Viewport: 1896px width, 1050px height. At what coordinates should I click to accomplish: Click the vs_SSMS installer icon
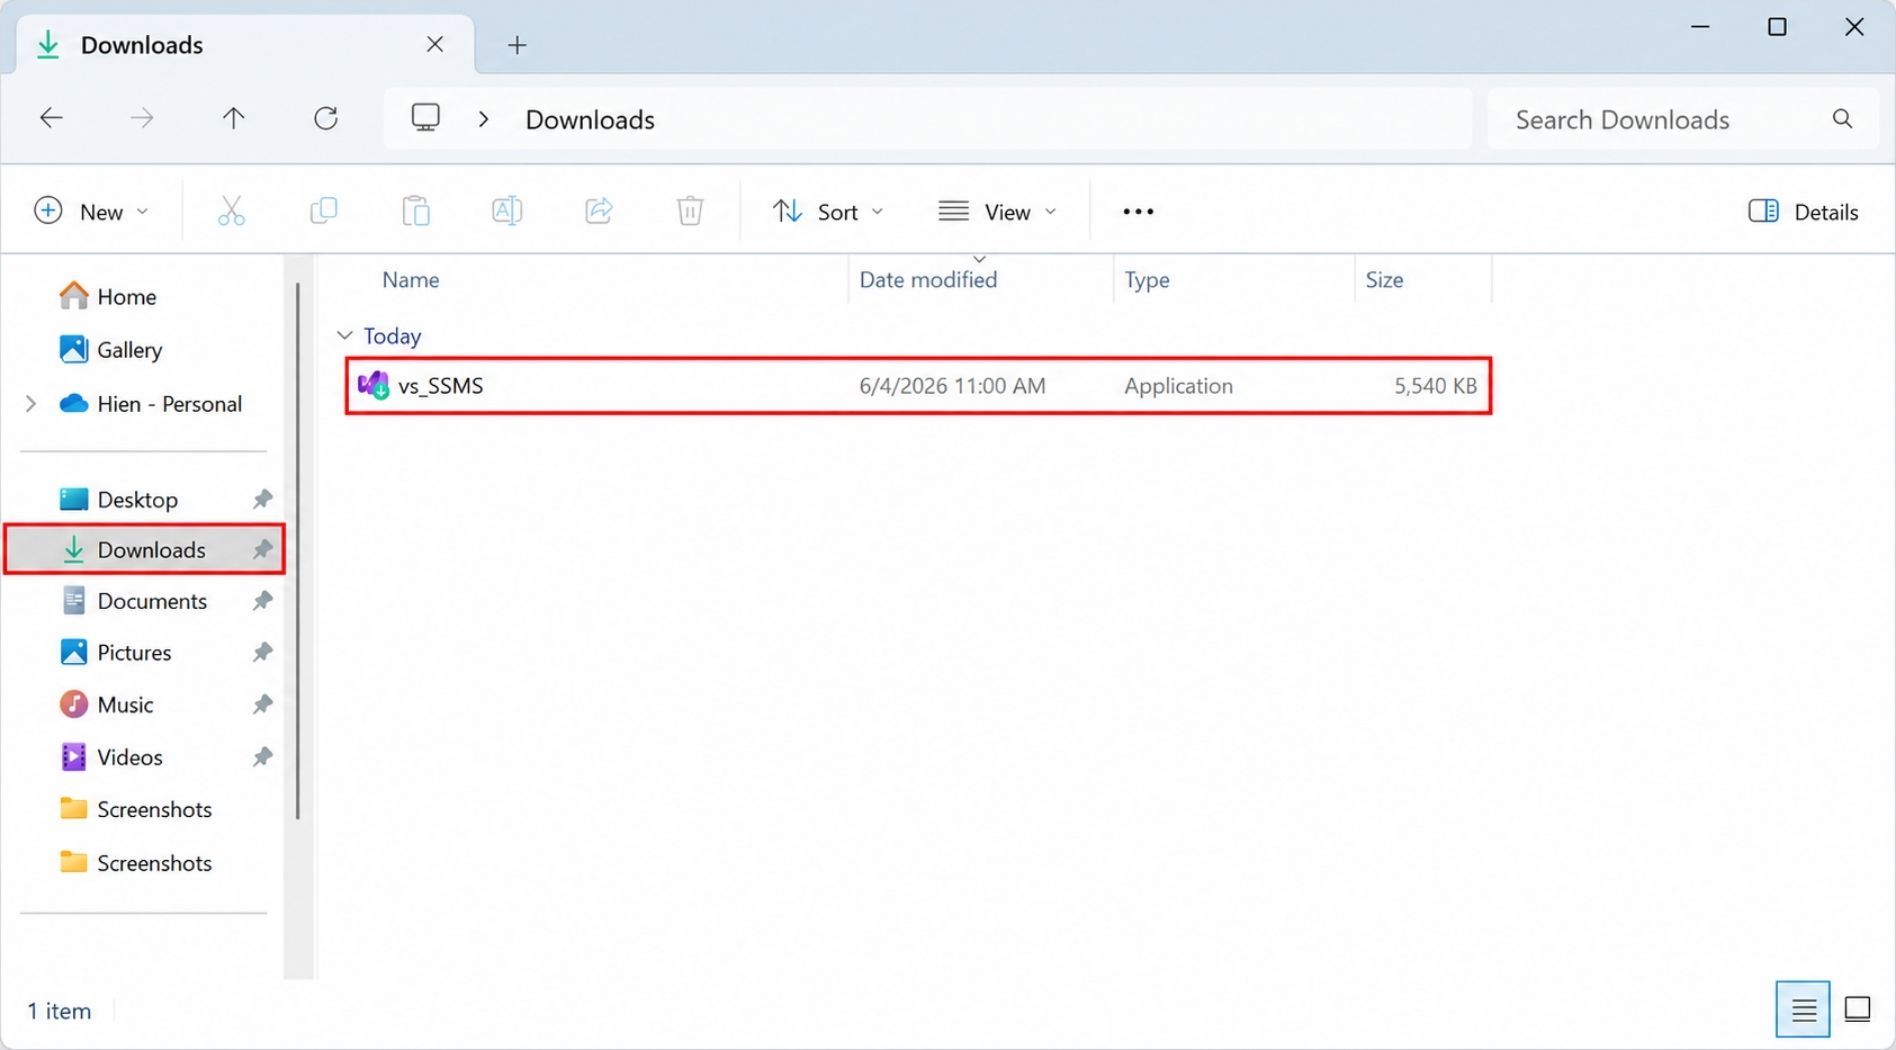[373, 385]
